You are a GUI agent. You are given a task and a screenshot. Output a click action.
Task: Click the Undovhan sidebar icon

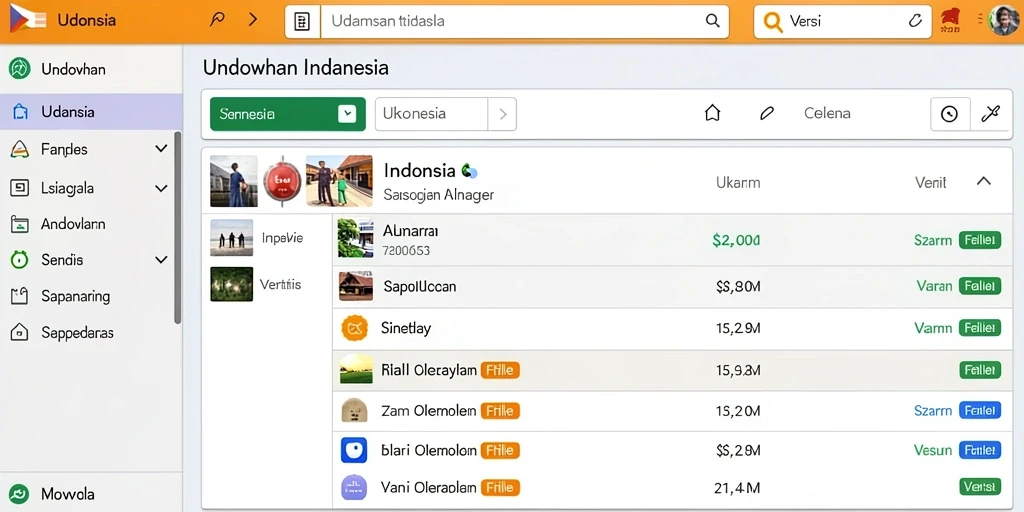[20, 69]
